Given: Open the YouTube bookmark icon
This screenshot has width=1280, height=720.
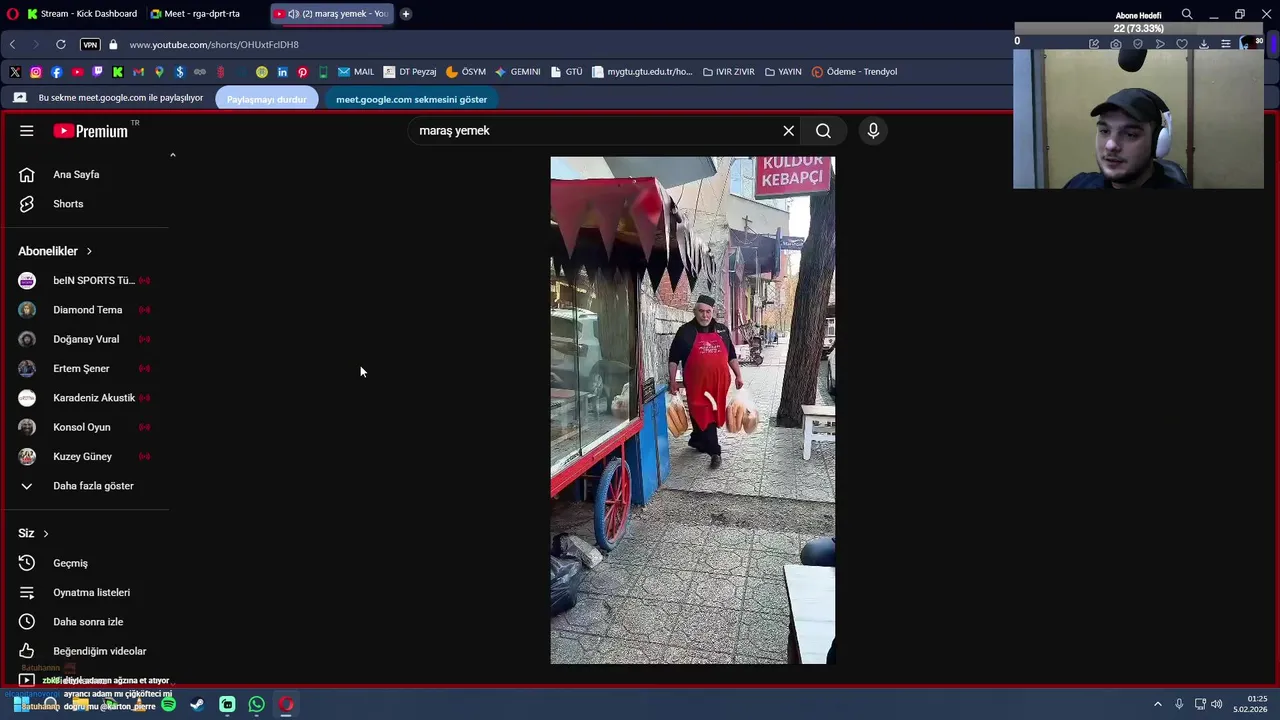Looking at the screenshot, I should click(x=77, y=72).
